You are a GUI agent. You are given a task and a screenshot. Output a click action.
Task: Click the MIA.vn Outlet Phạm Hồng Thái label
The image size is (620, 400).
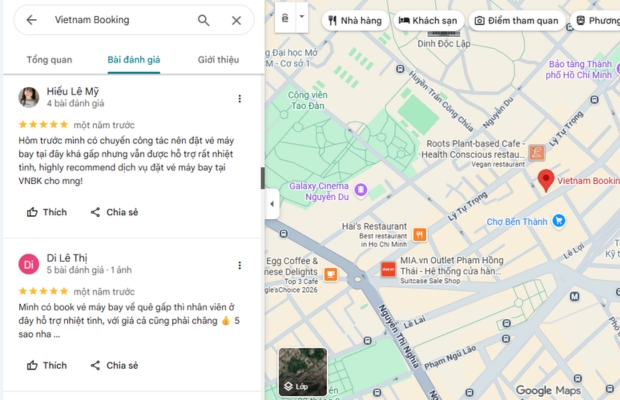tap(452, 266)
